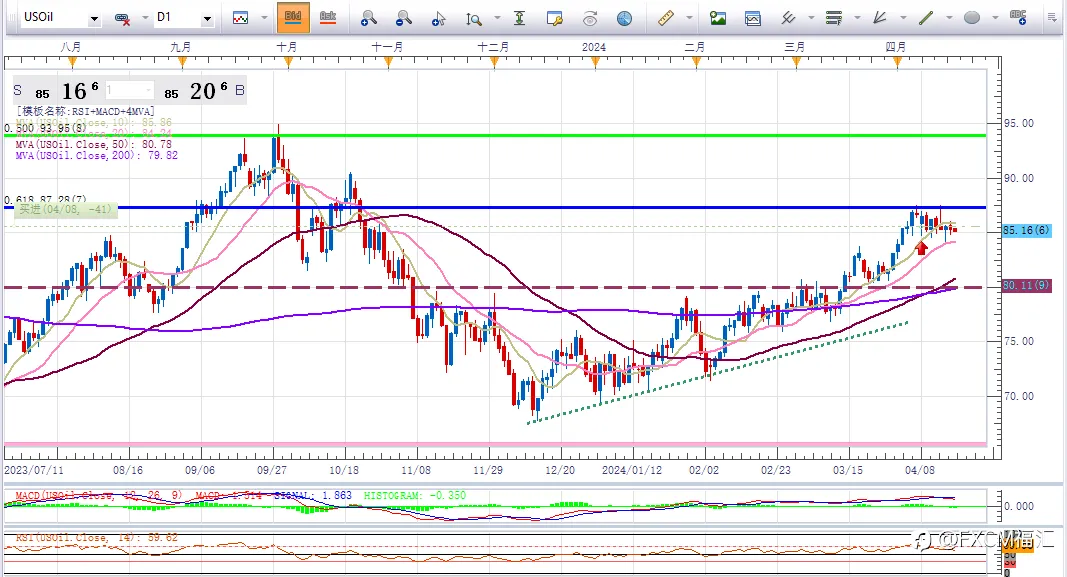Expand the trend line tool arrow
This screenshot has width=1067, height=577.
click(x=949, y=18)
